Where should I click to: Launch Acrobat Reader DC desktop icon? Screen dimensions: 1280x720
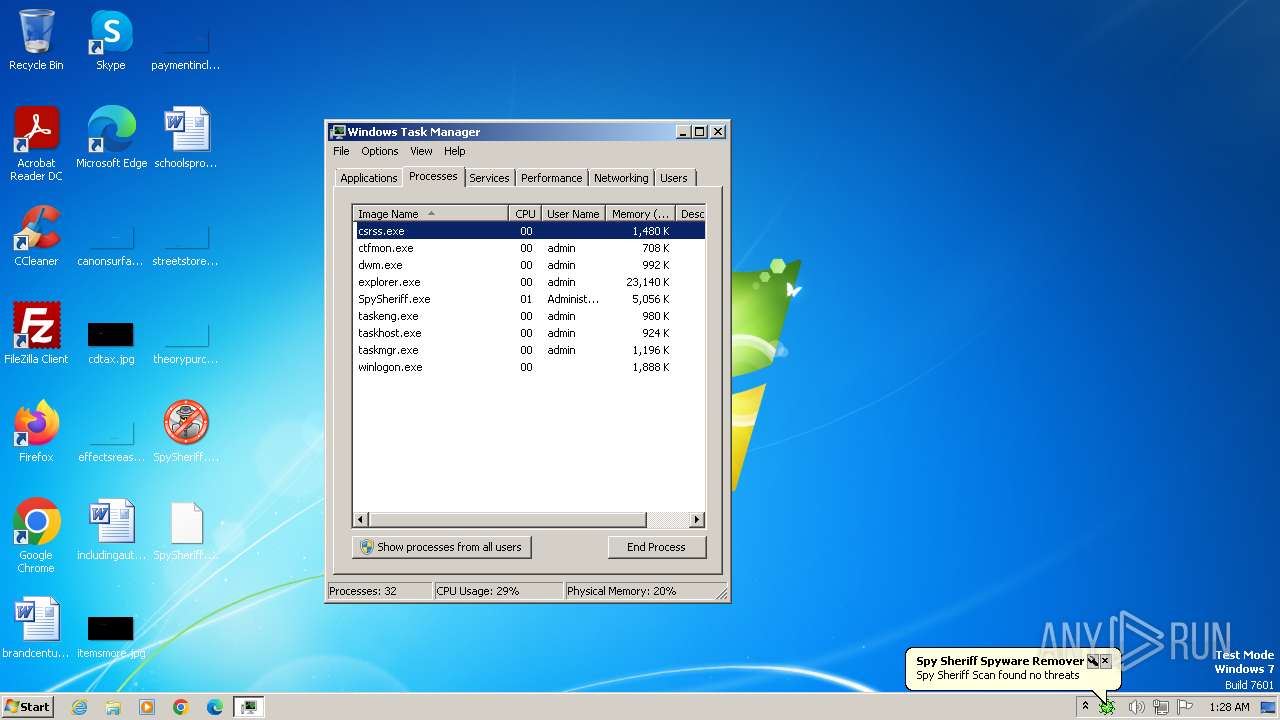coord(36,143)
